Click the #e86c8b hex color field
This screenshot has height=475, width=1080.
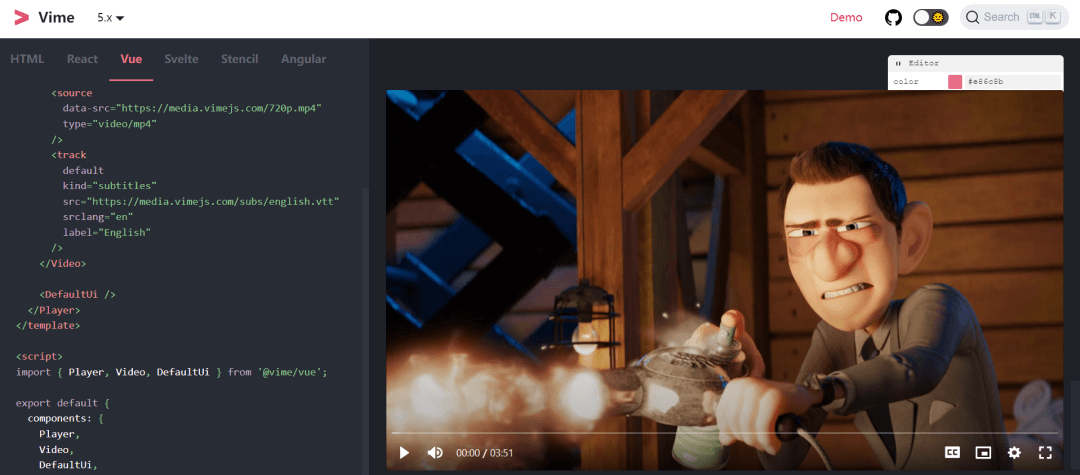click(1014, 82)
